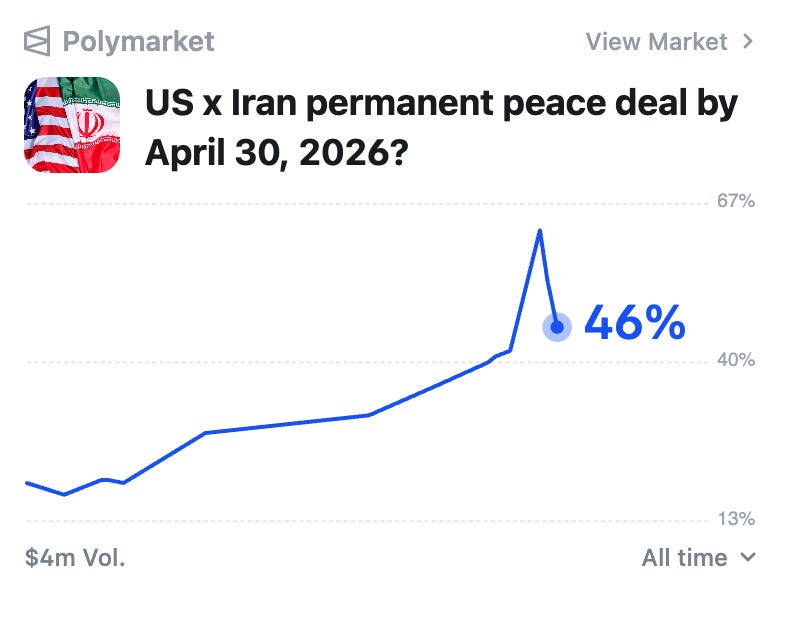
Task: Click the 40% axis label
Action: 736,359
